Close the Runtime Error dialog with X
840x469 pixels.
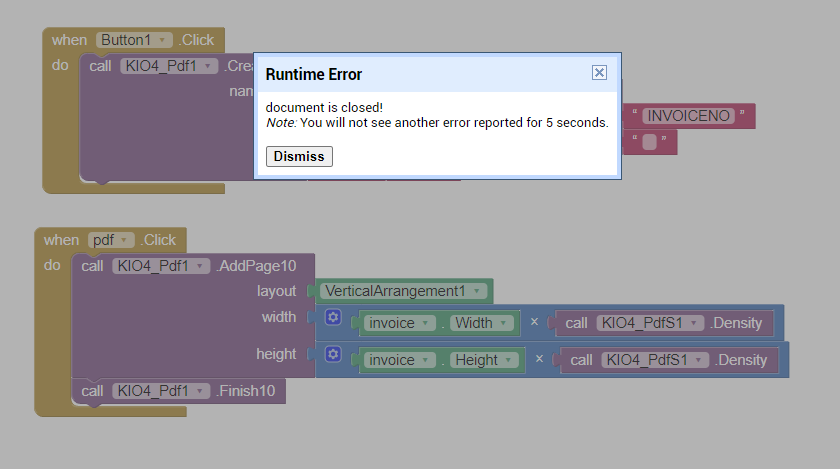tap(599, 72)
